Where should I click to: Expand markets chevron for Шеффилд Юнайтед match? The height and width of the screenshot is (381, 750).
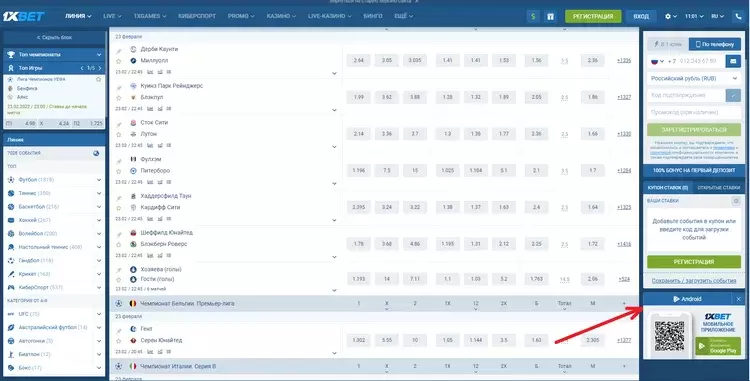point(334,257)
